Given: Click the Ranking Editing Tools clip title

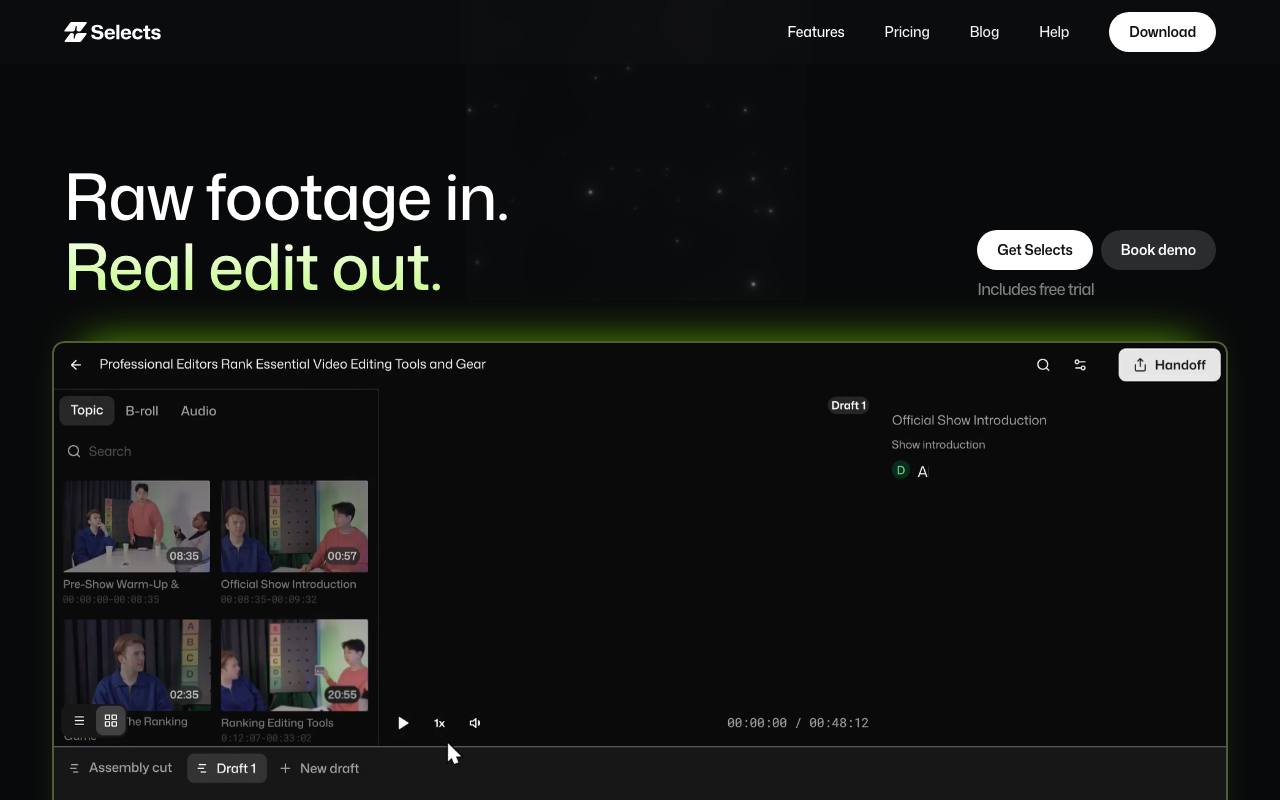Looking at the screenshot, I should click(277, 723).
